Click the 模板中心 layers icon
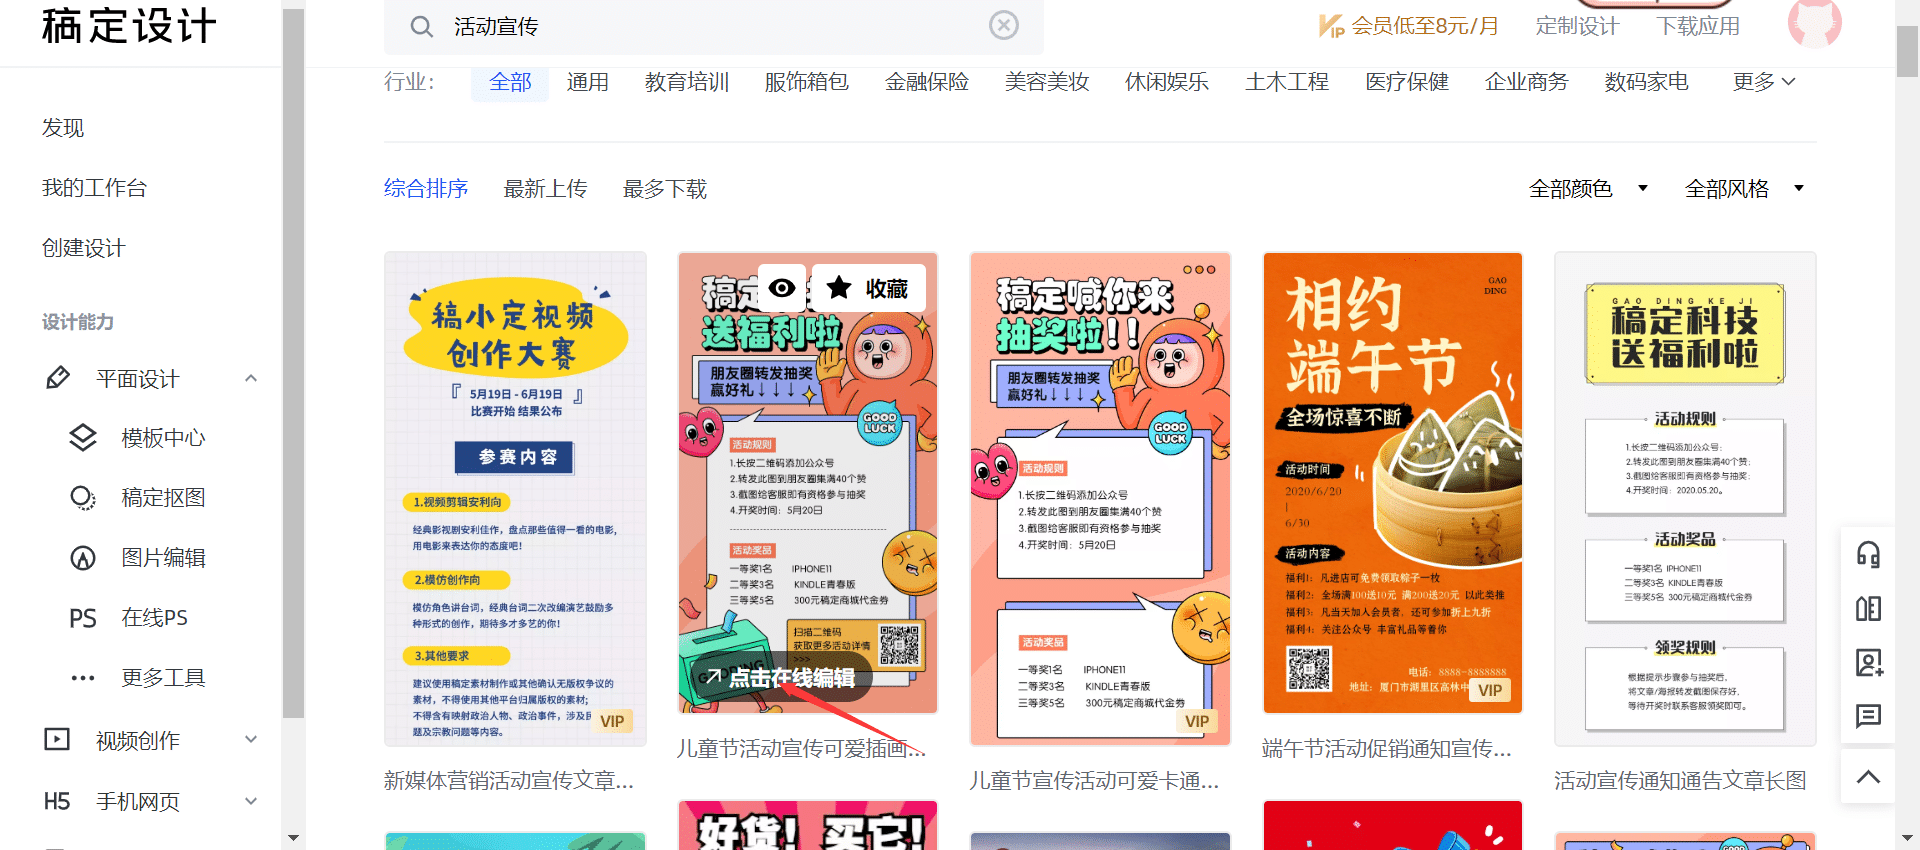The height and width of the screenshot is (850, 1920). coord(83,437)
